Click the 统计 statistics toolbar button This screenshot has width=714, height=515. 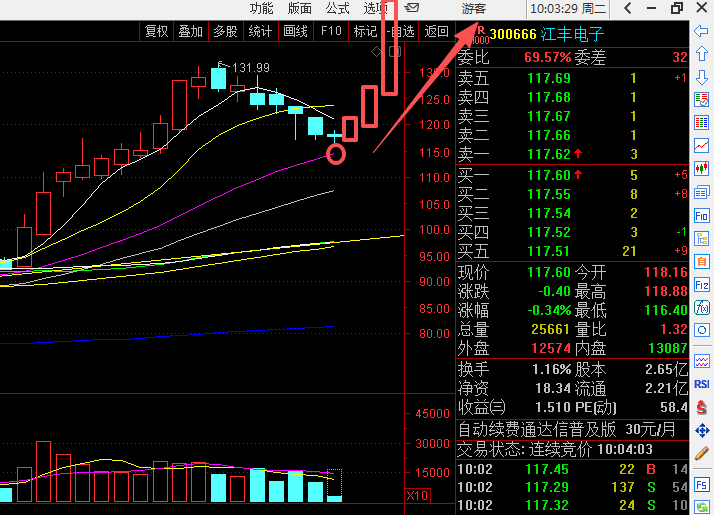tap(260, 31)
